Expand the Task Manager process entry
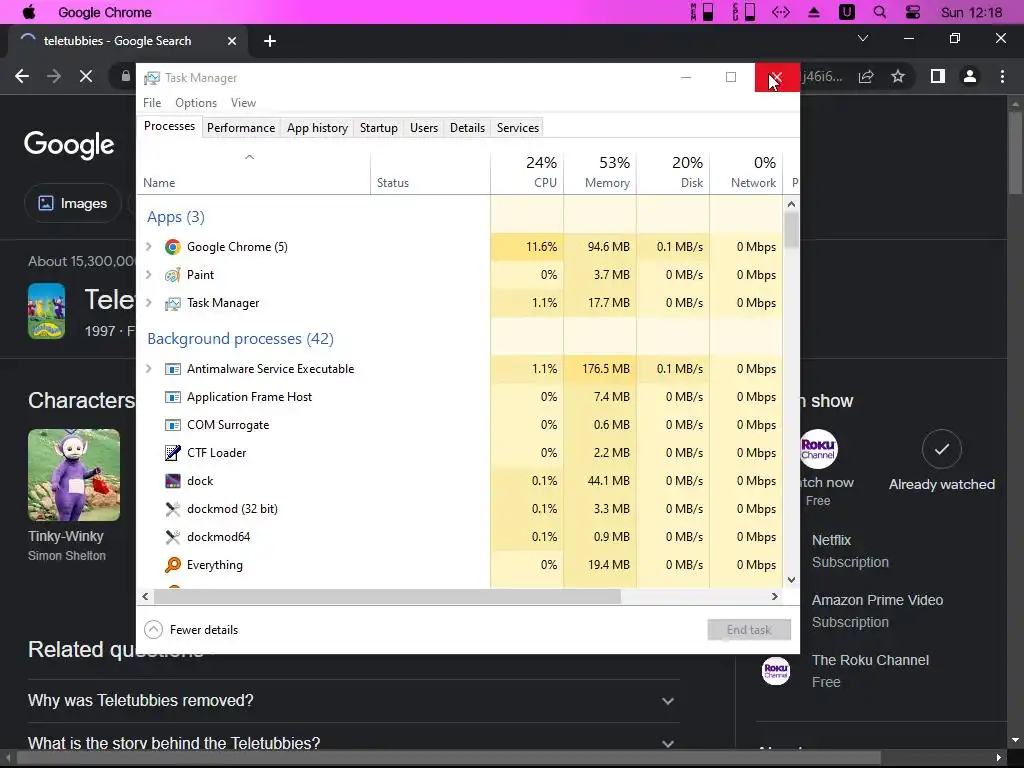The image size is (1024, 768). pyautogui.click(x=149, y=303)
